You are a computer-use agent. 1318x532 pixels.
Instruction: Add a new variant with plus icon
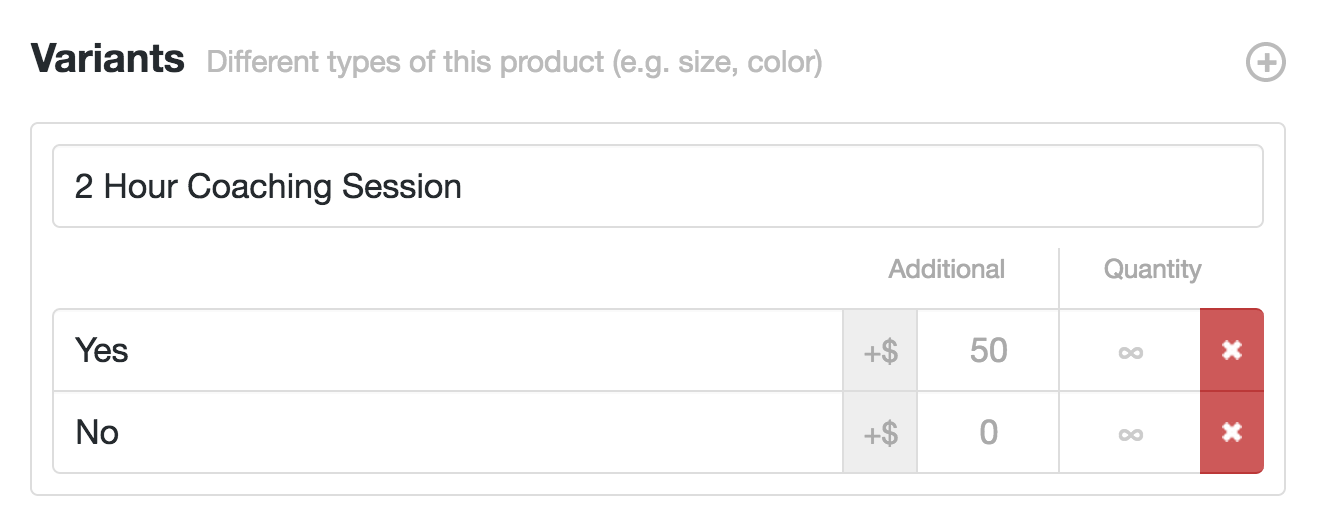tap(1265, 63)
